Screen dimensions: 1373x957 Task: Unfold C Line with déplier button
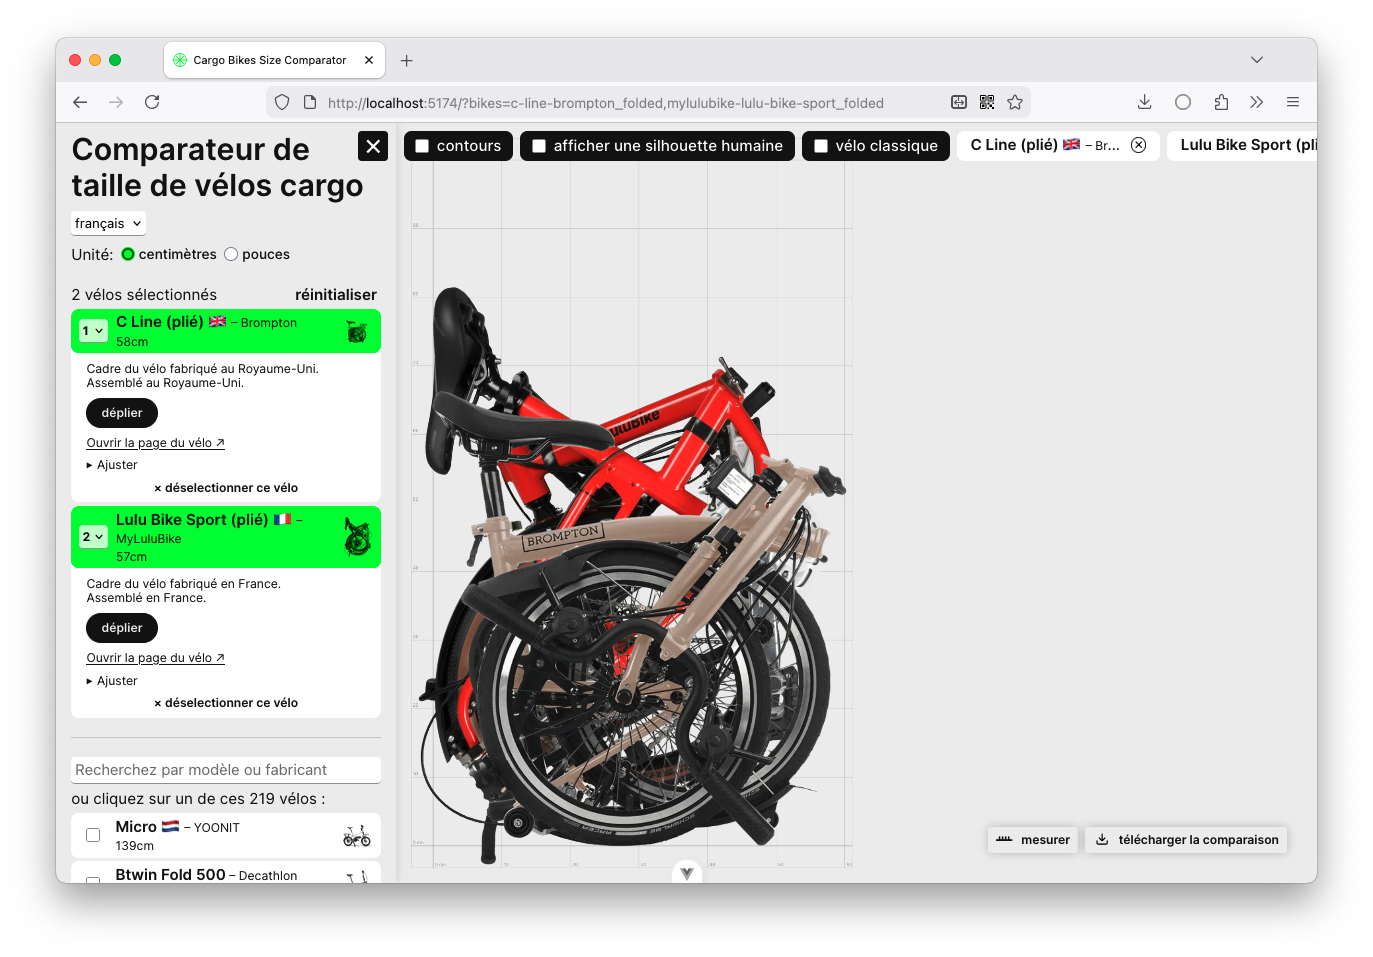122,413
